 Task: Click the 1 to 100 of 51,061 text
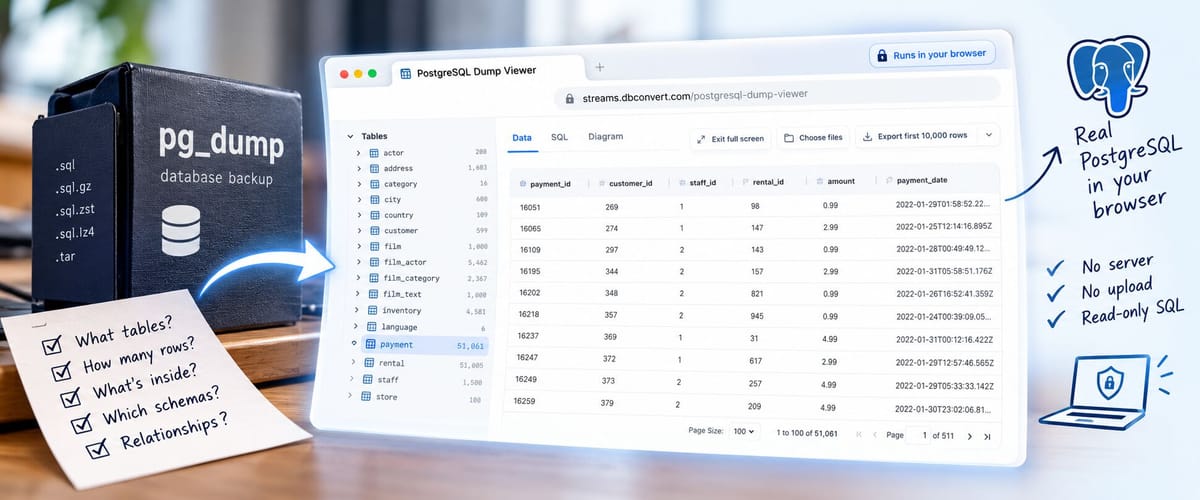click(x=807, y=433)
